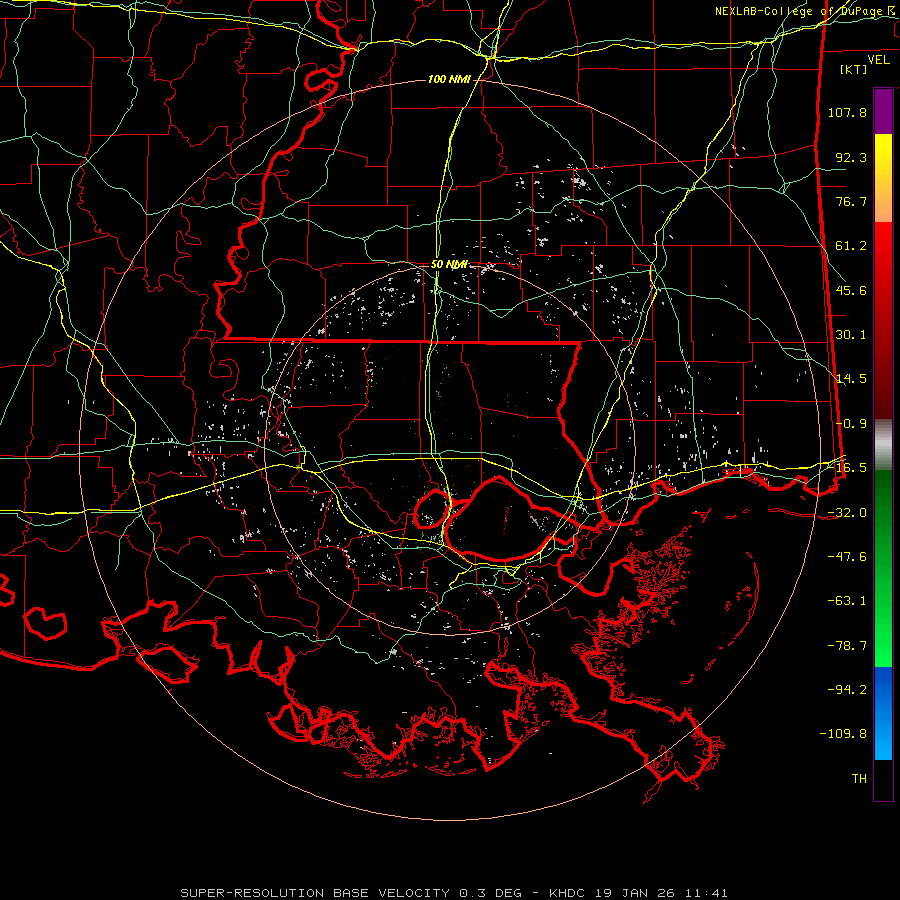The height and width of the screenshot is (900, 900).
Task: Select the -63.1 scale value
Action: 847,601
